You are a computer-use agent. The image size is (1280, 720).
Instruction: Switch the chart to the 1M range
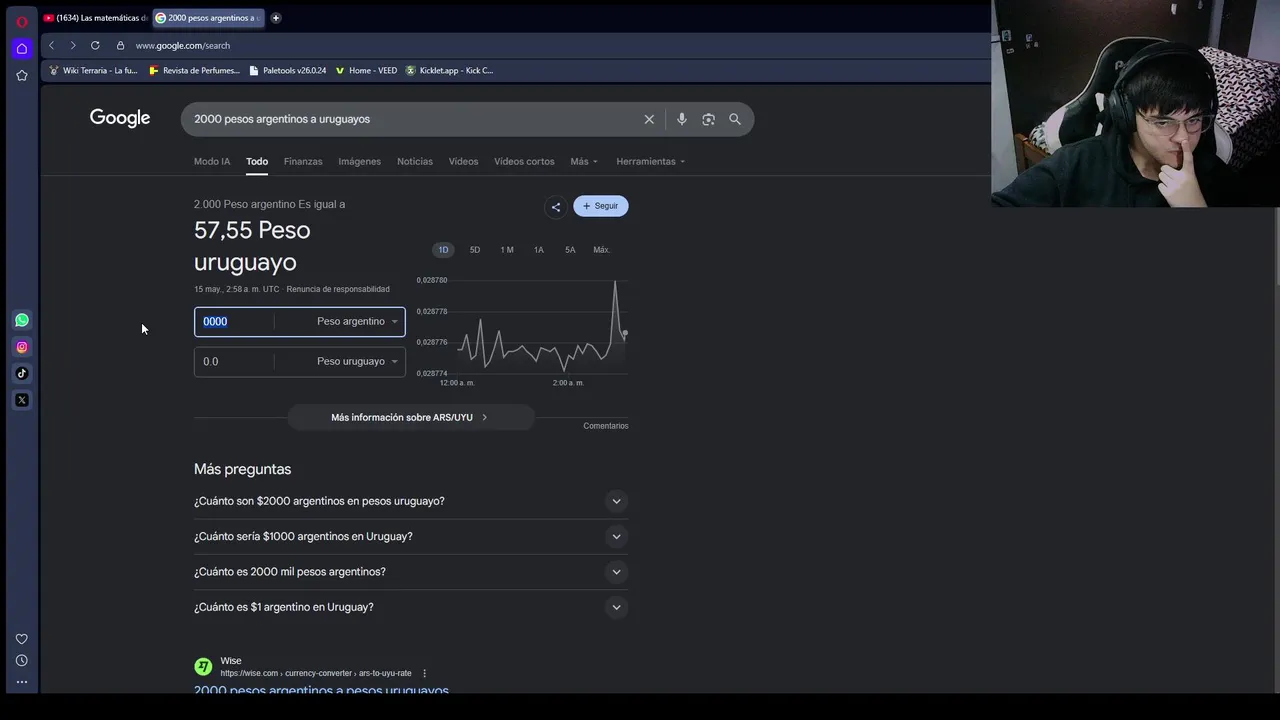pos(507,250)
